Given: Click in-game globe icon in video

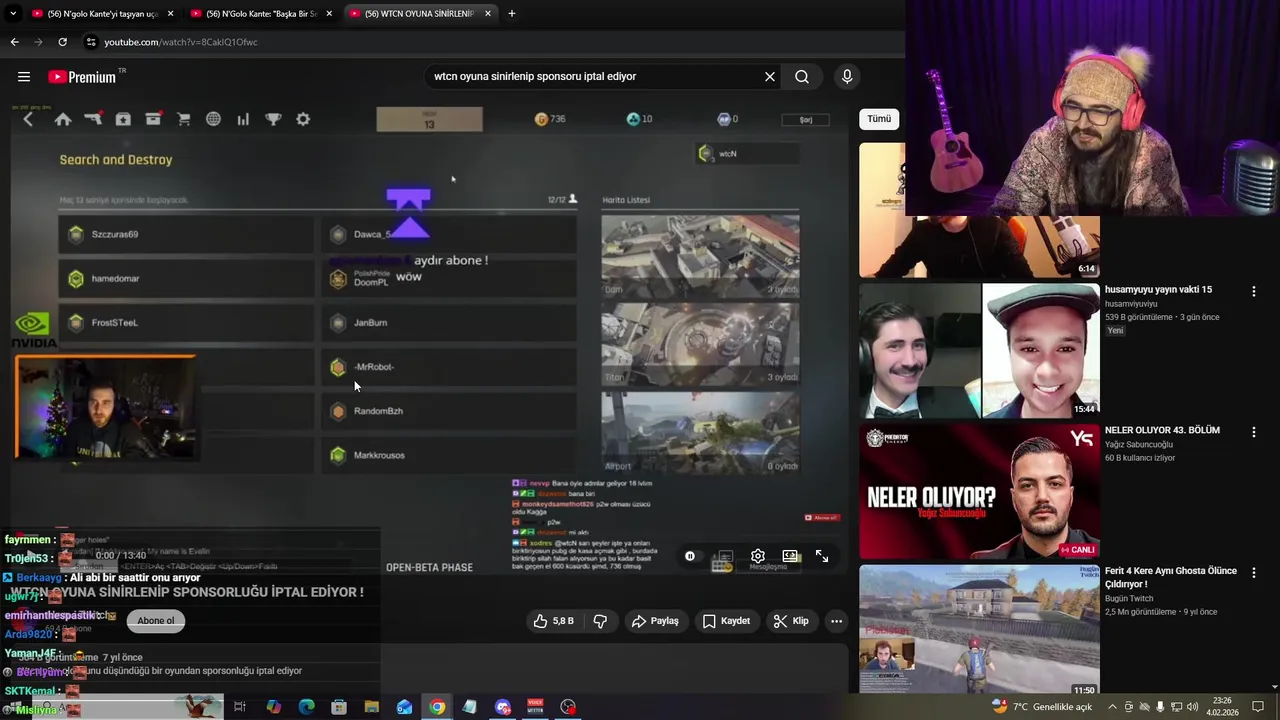Looking at the screenshot, I should coord(213,119).
